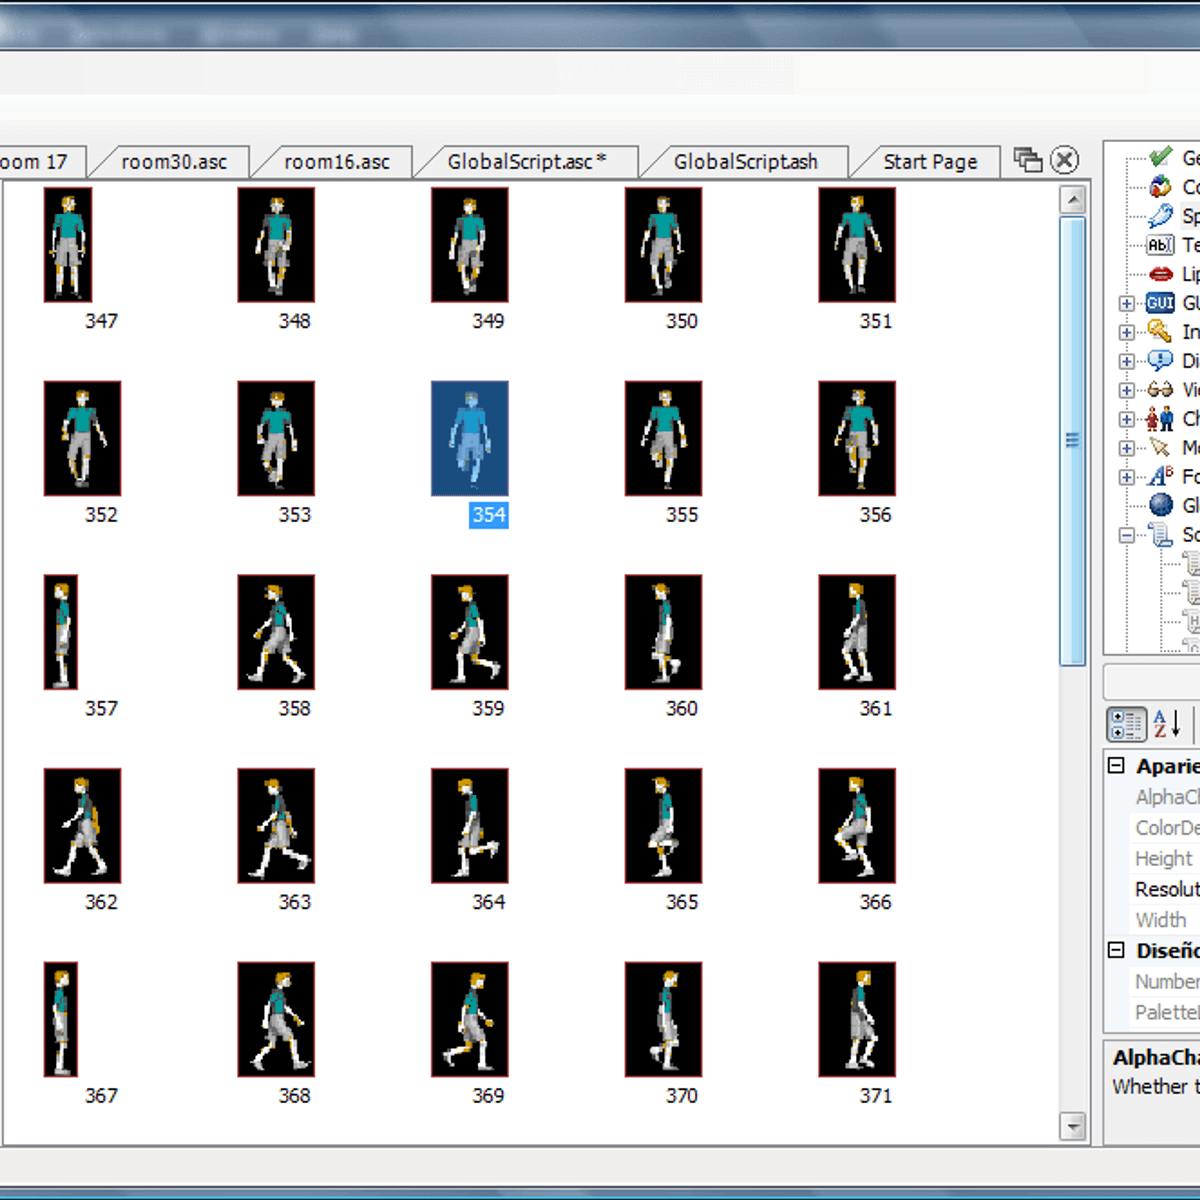Expand the GUI node in project tree

(1127, 303)
